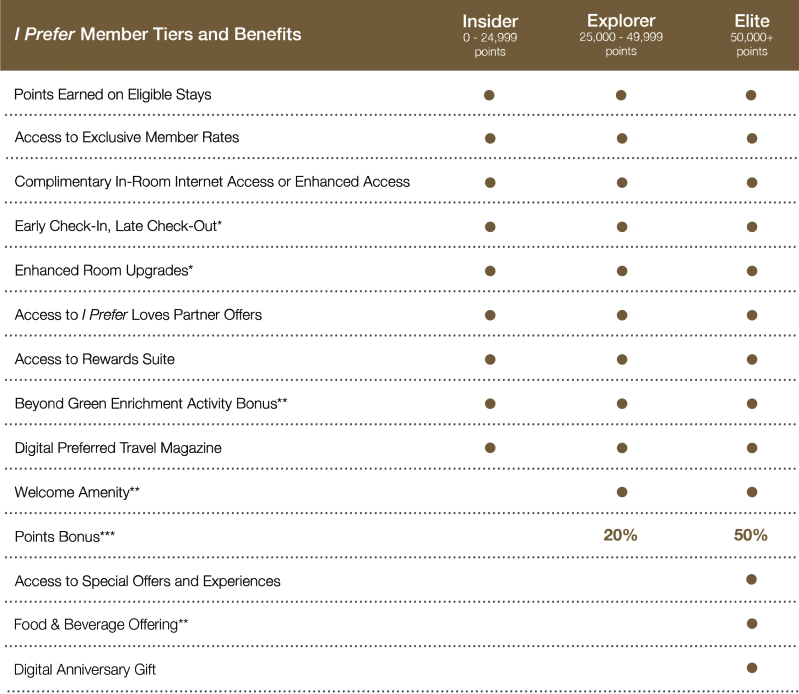This screenshot has width=799, height=694.
Task: Click the Insider dot for Access to Rewards Suite
Action: pyautogui.click(x=490, y=359)
